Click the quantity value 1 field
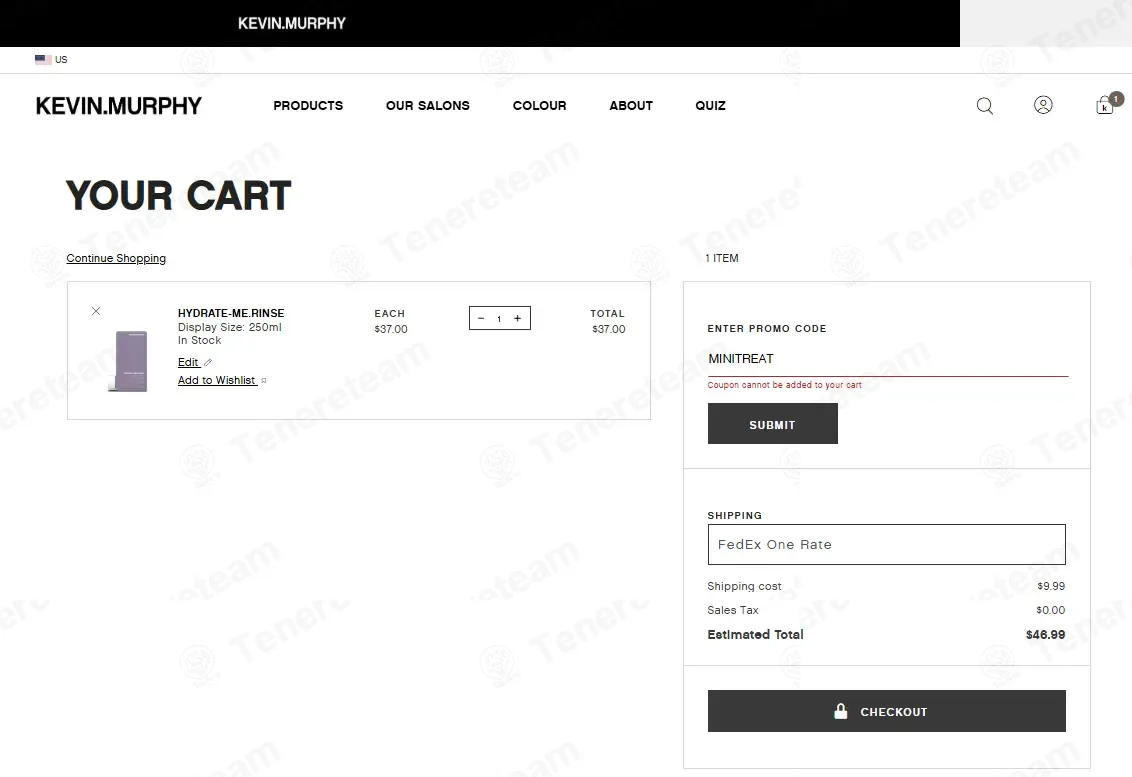 click(499, 318)
